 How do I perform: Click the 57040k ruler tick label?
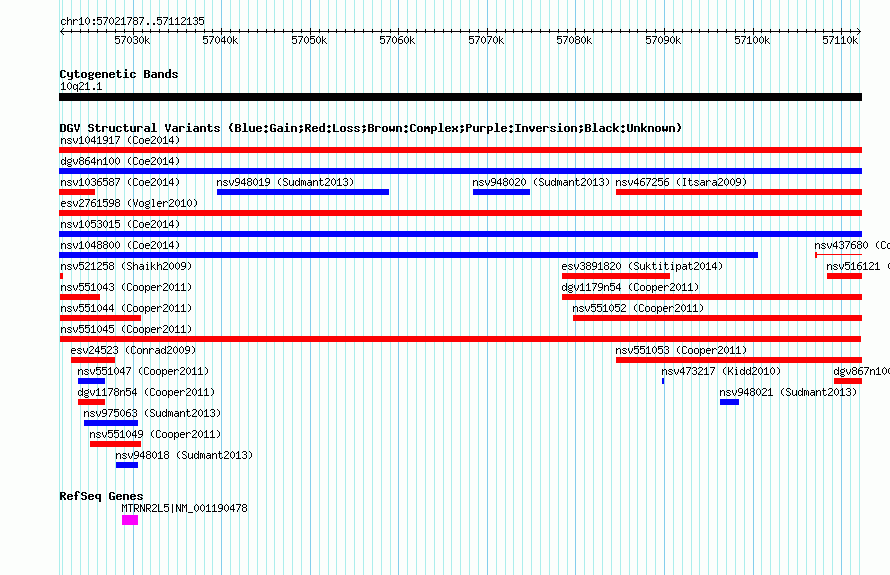[x=220, y=40]
